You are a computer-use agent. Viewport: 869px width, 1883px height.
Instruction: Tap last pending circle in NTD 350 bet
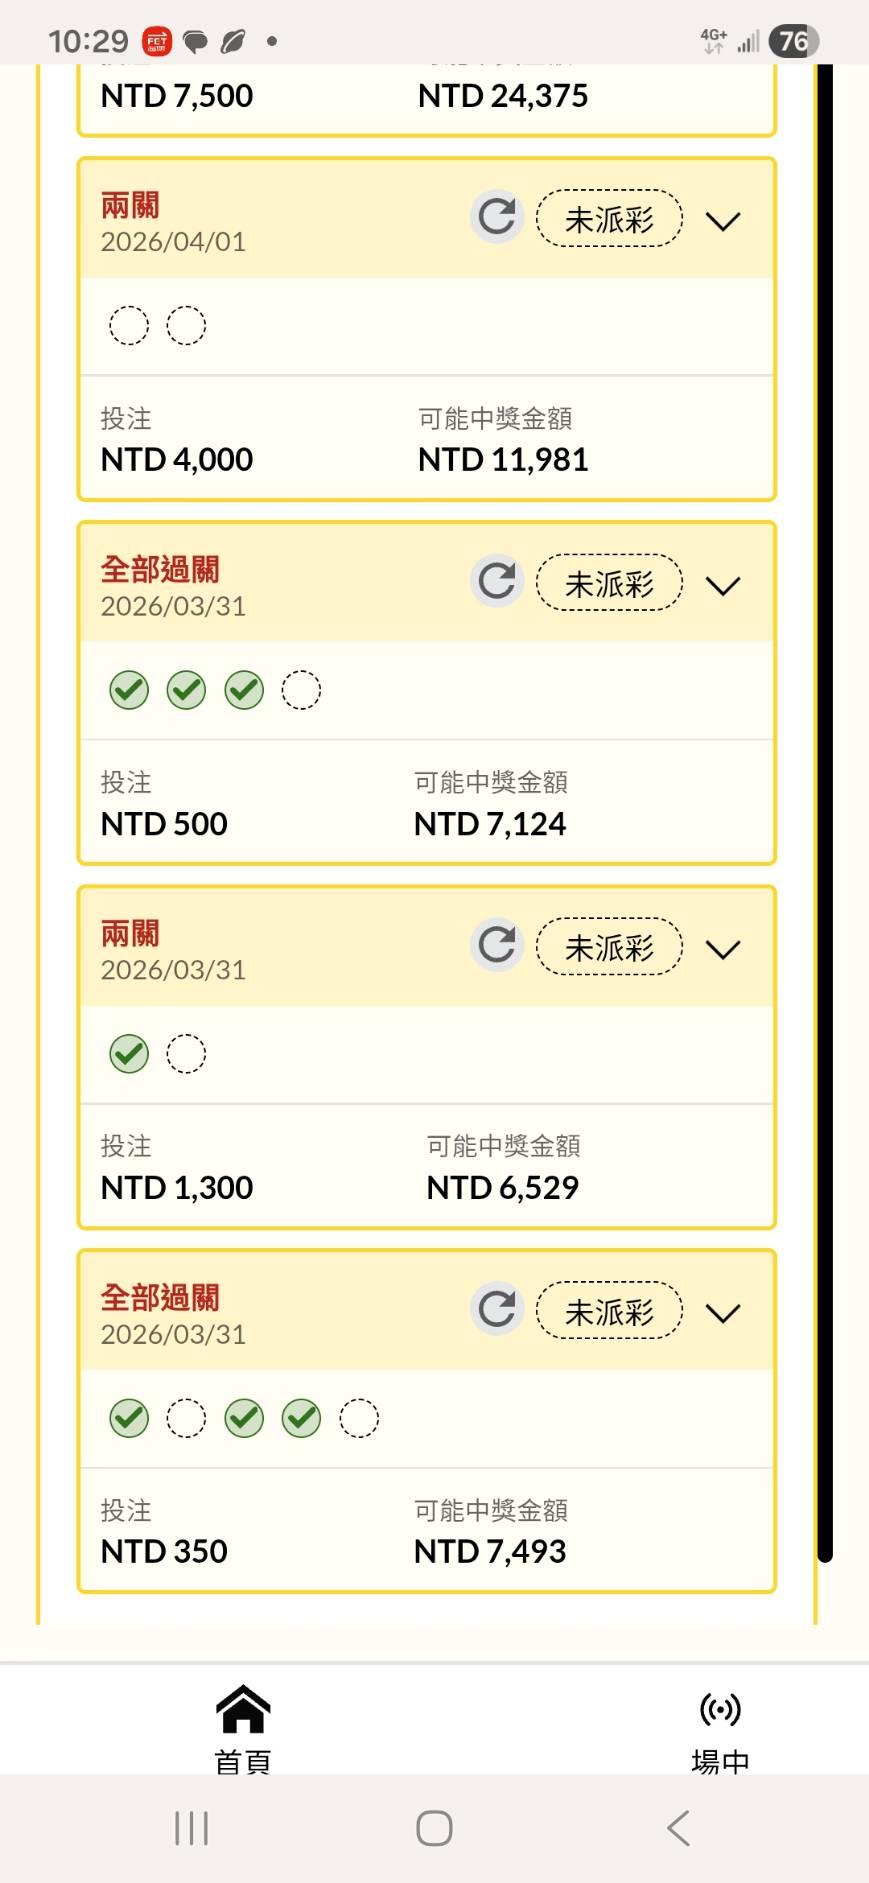[x=359, y=1418]
